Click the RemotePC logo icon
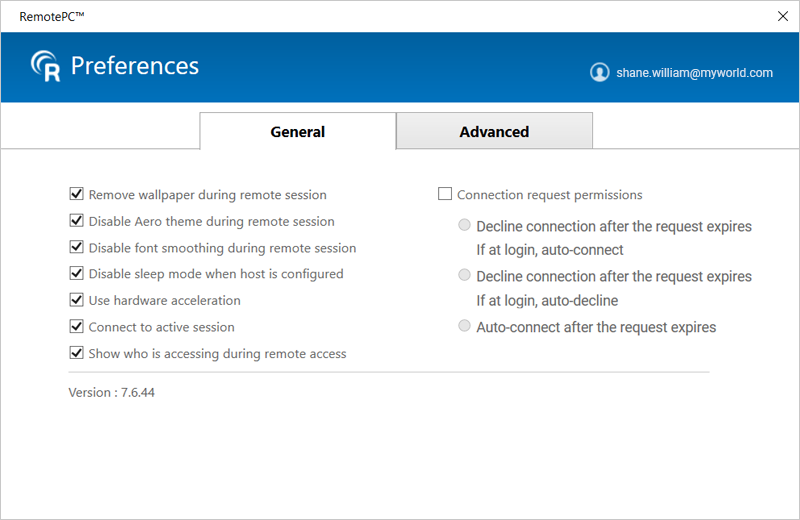Screen dimensions: 800x520 46,66
